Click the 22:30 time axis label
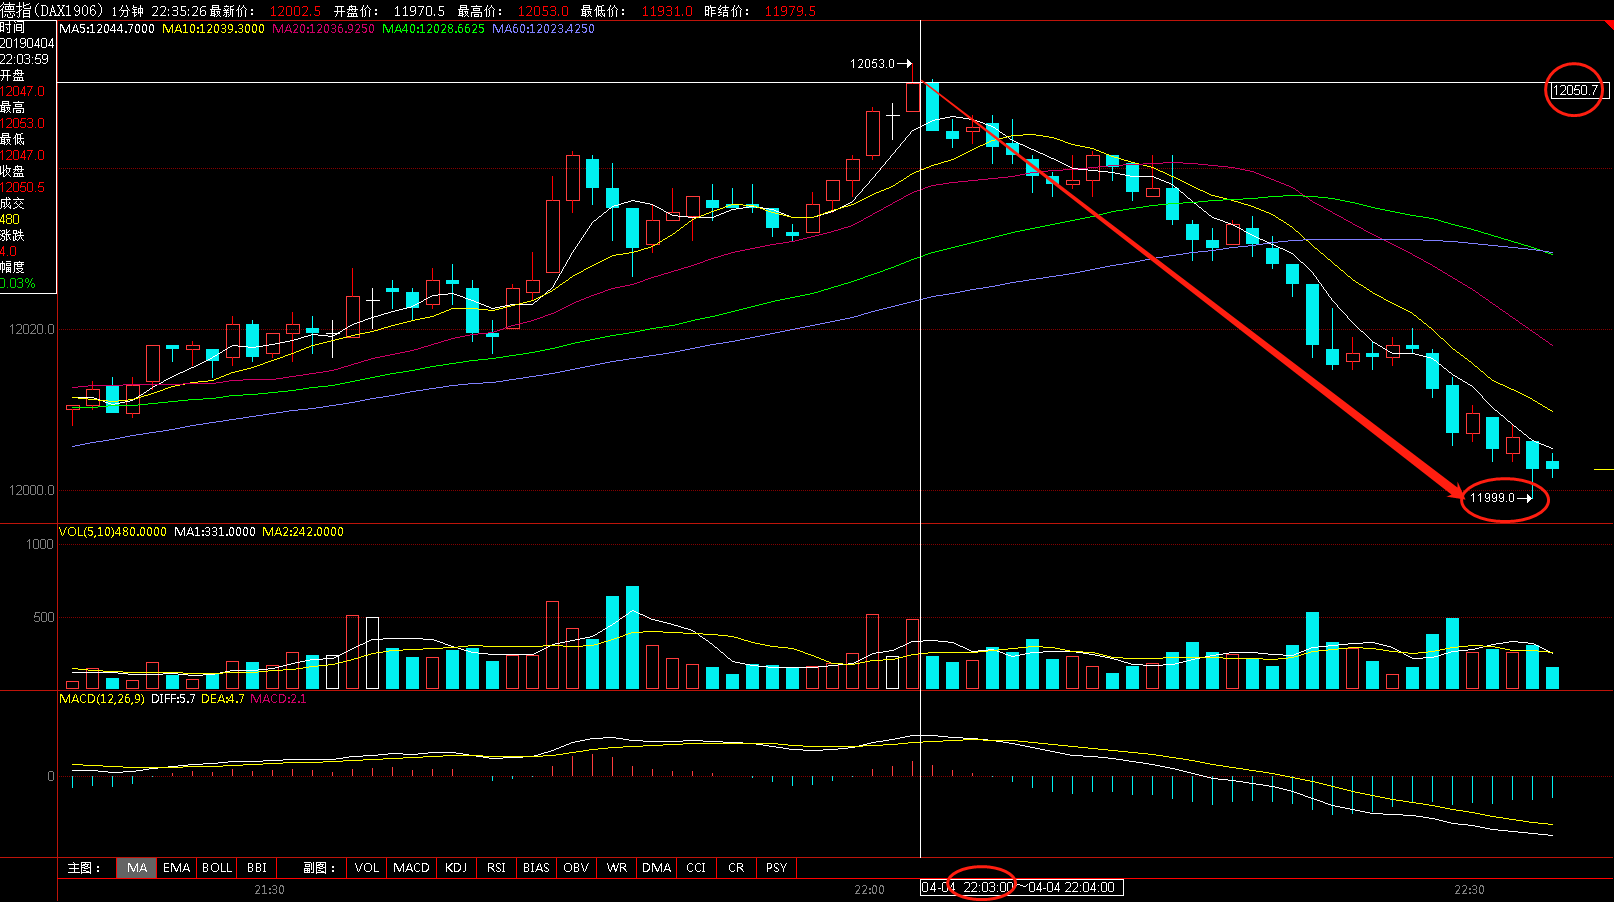Screen dimensions: 1614x902 pos(1470,890)
